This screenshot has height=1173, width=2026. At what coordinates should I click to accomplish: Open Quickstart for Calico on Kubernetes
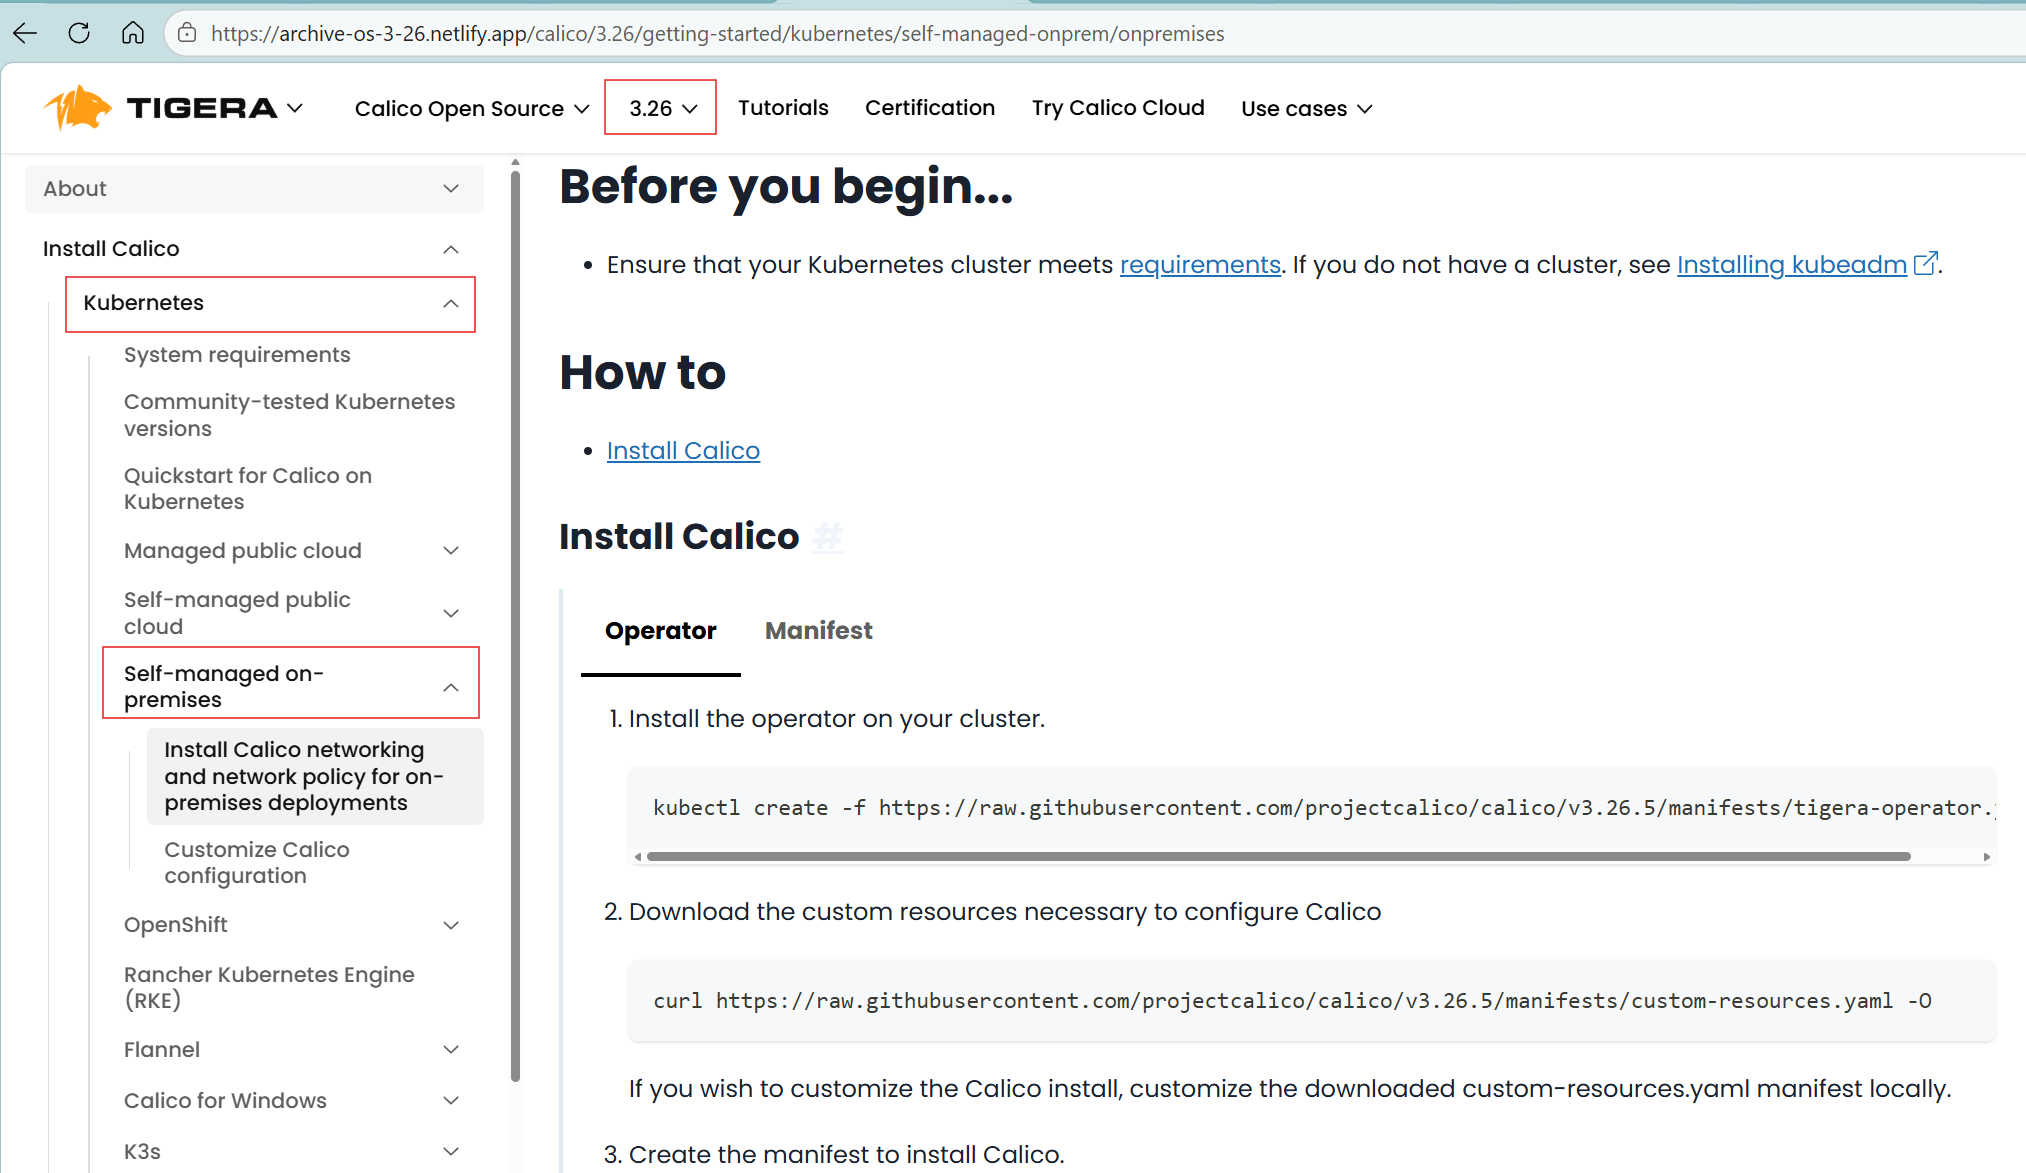pyautogui.click(x=248, y=489)
